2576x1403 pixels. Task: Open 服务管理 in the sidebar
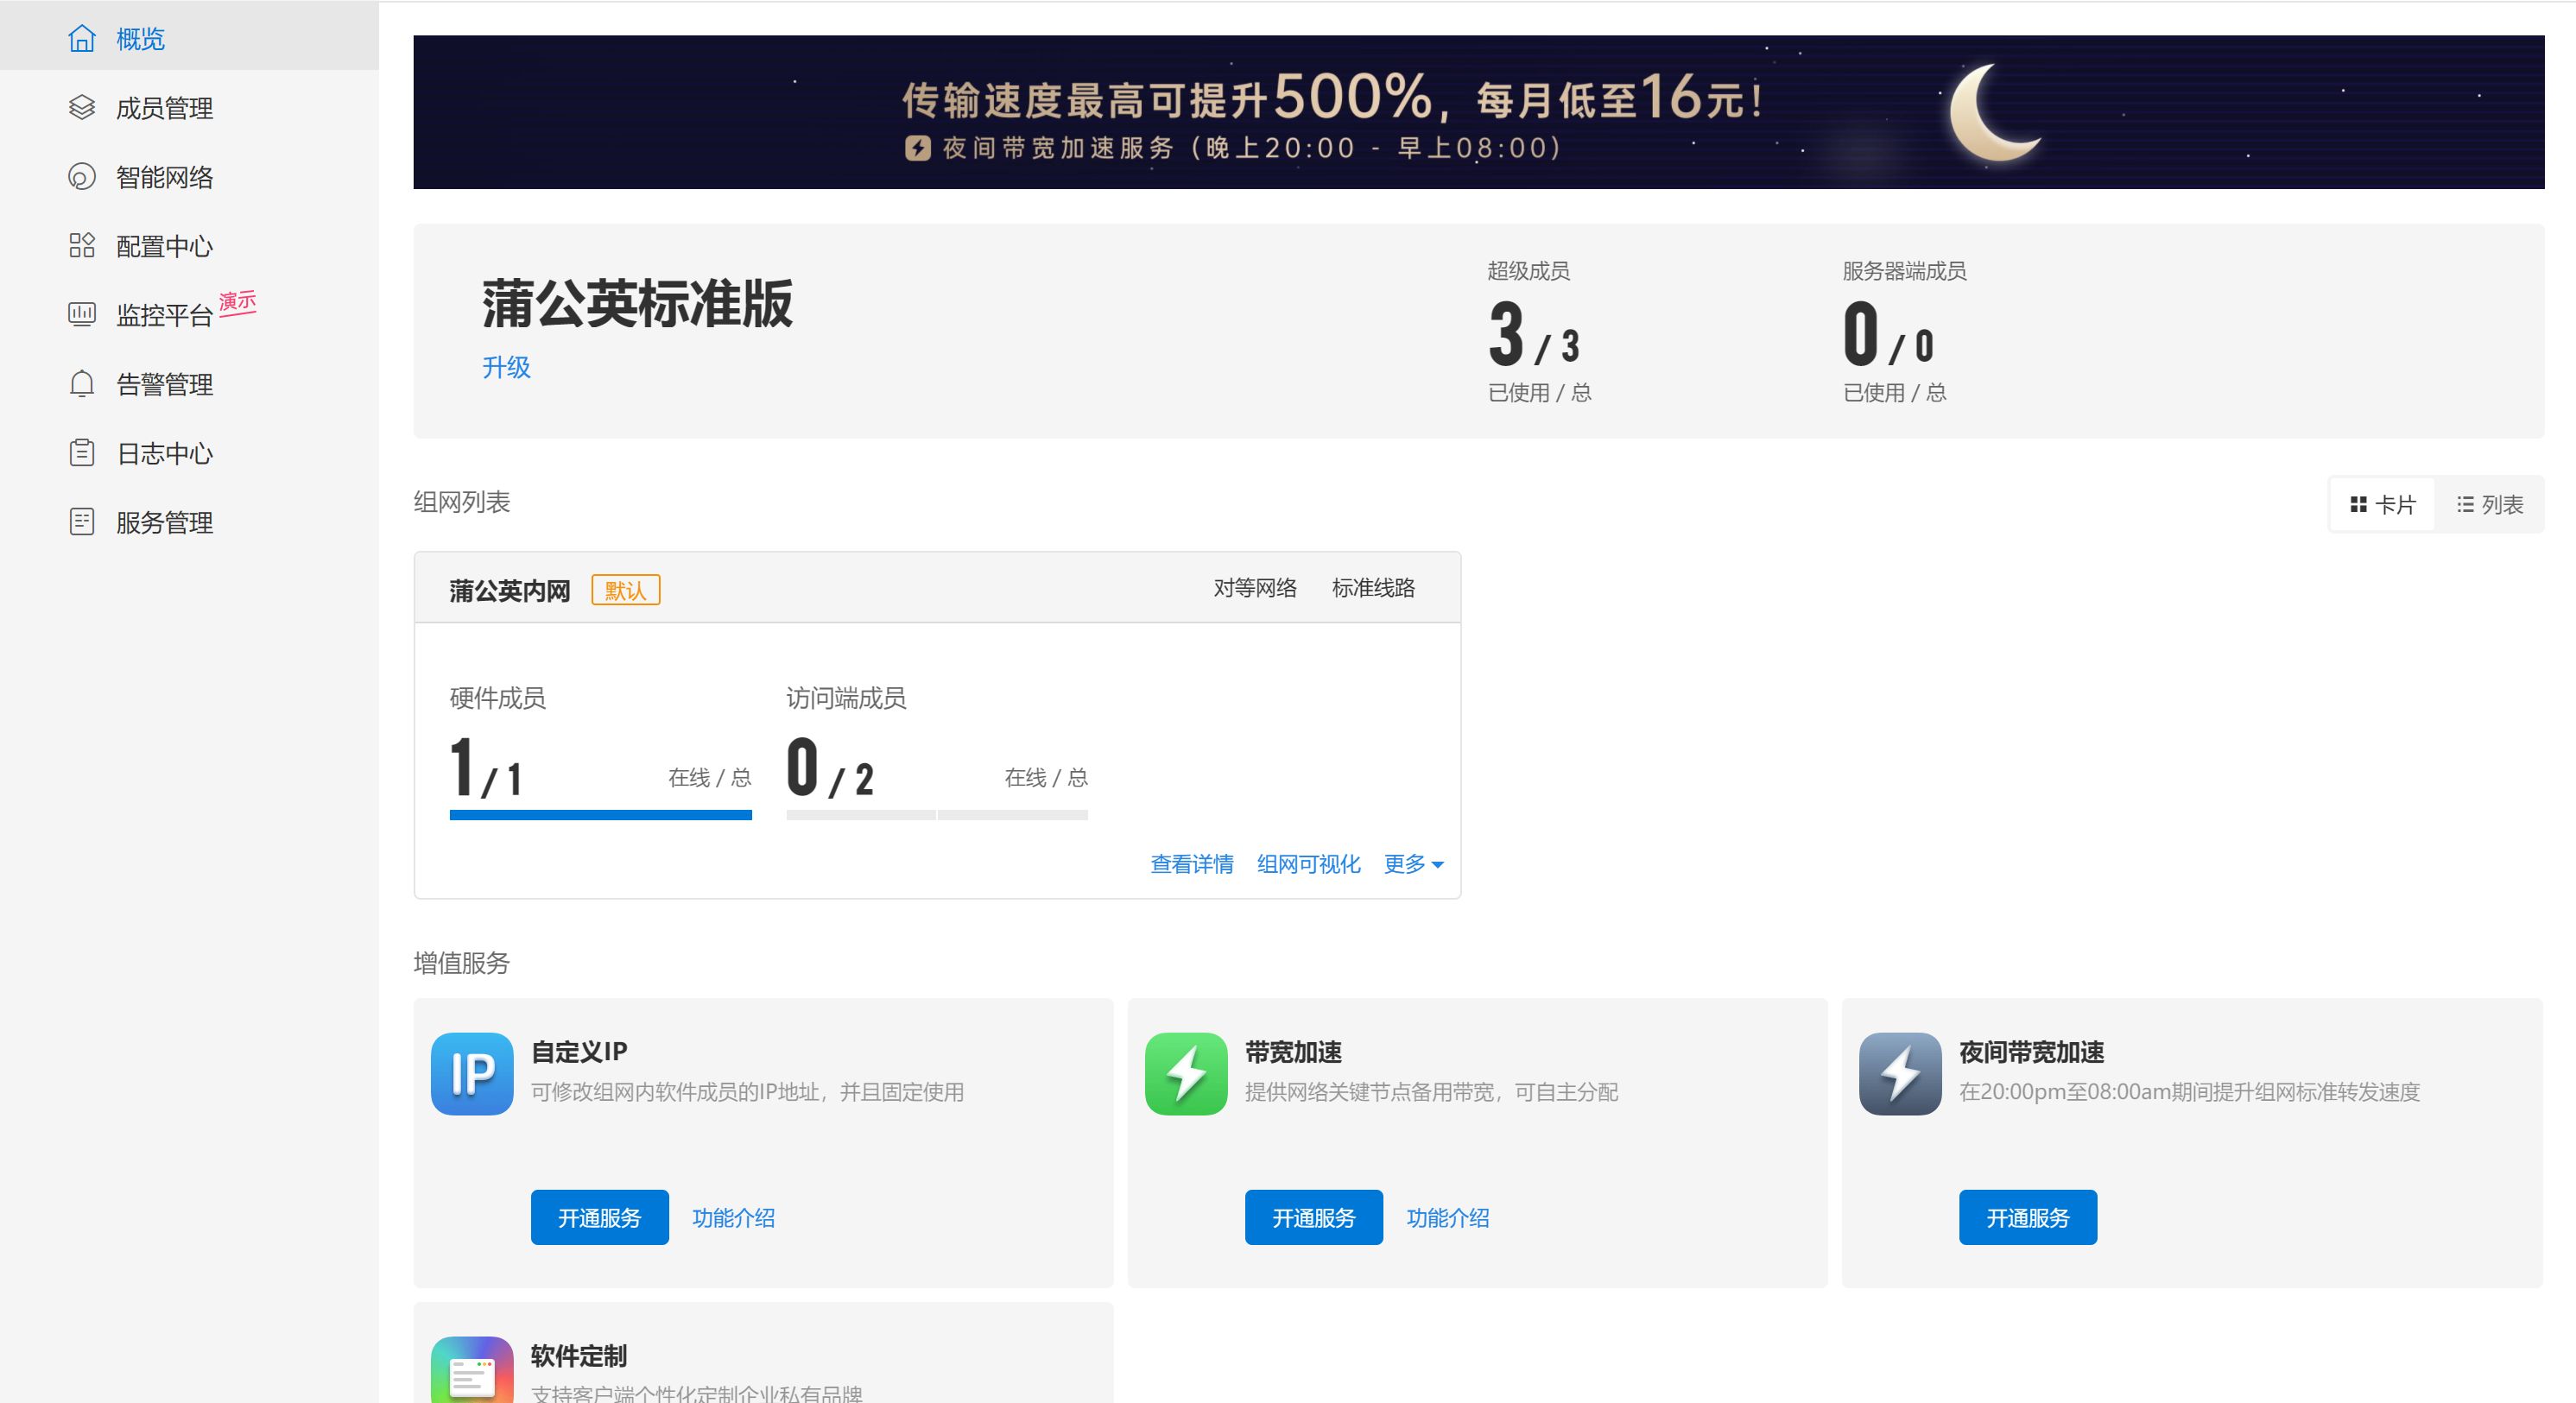click(189, 522)
